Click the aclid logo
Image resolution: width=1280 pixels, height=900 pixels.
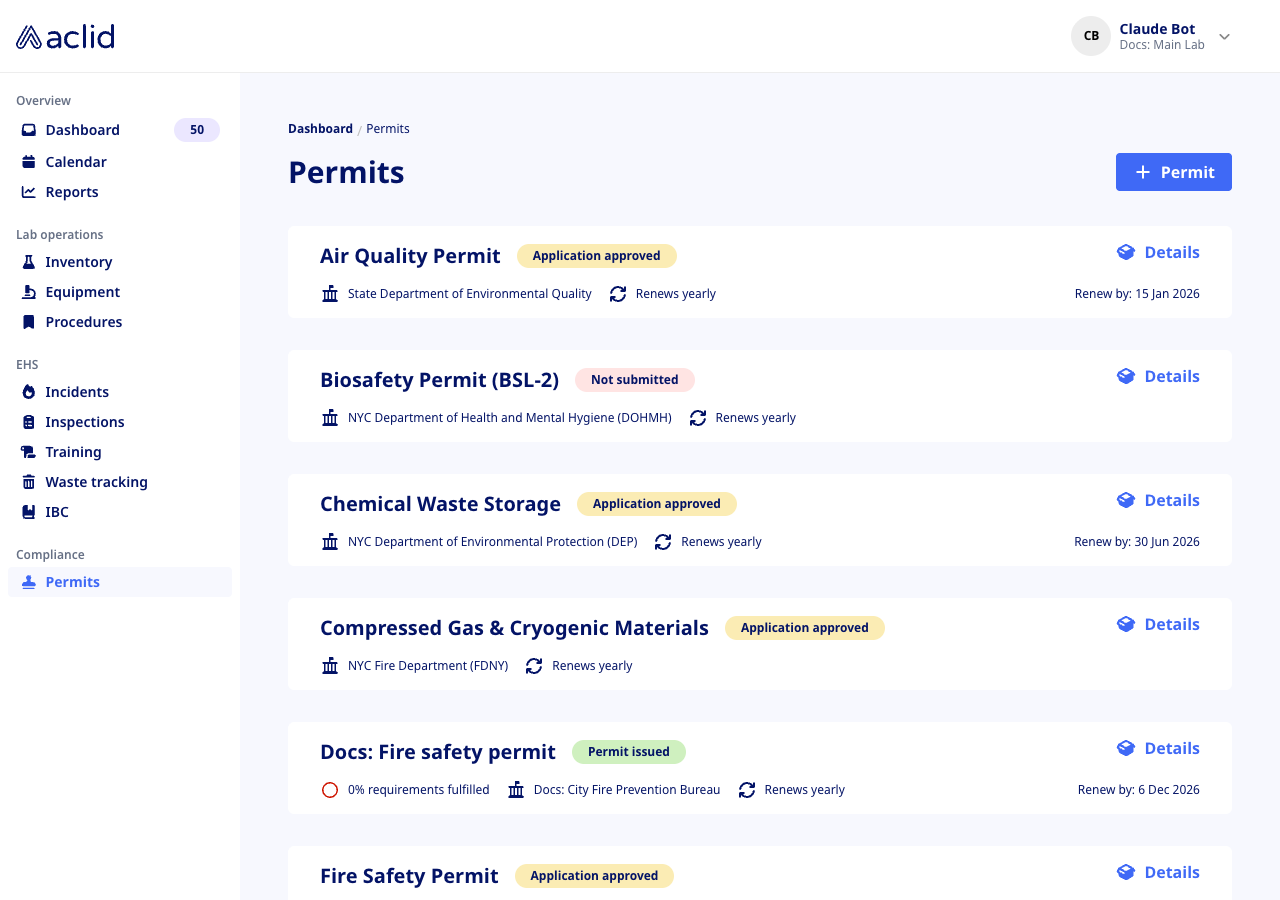65,37
